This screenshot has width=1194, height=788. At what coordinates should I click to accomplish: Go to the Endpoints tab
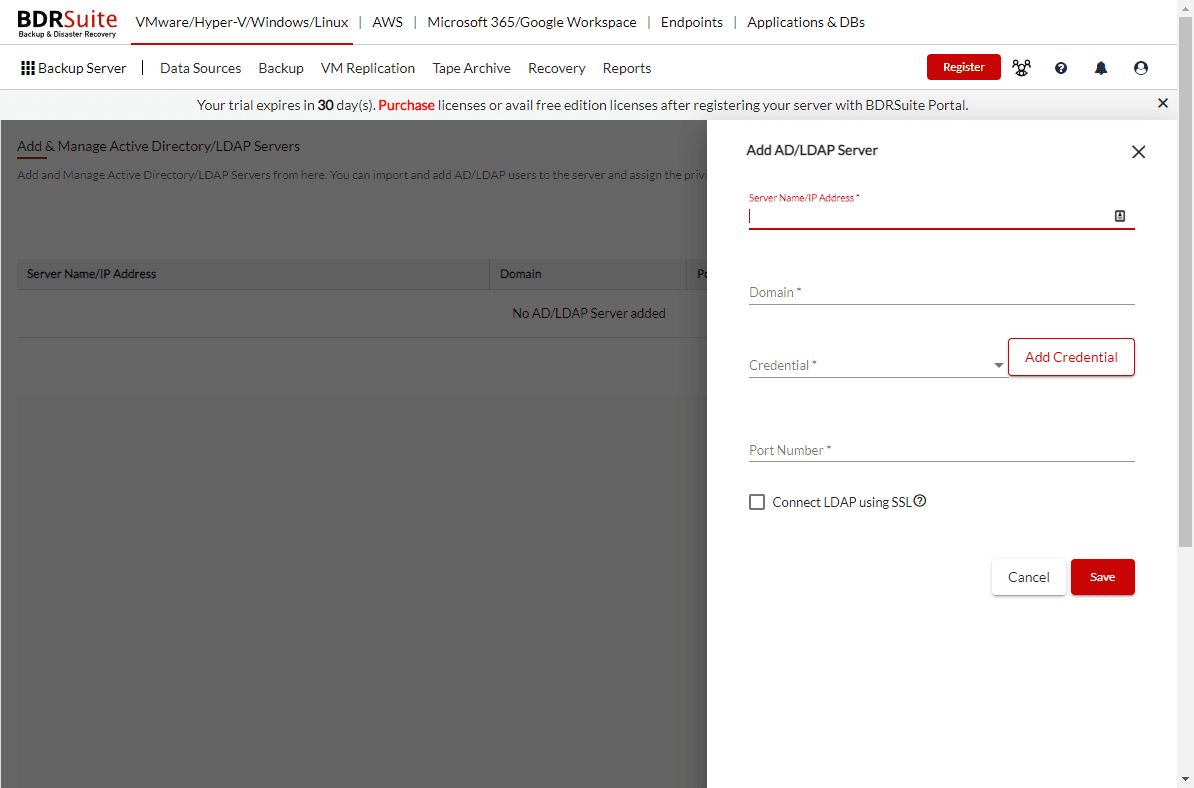pos(691,22)
